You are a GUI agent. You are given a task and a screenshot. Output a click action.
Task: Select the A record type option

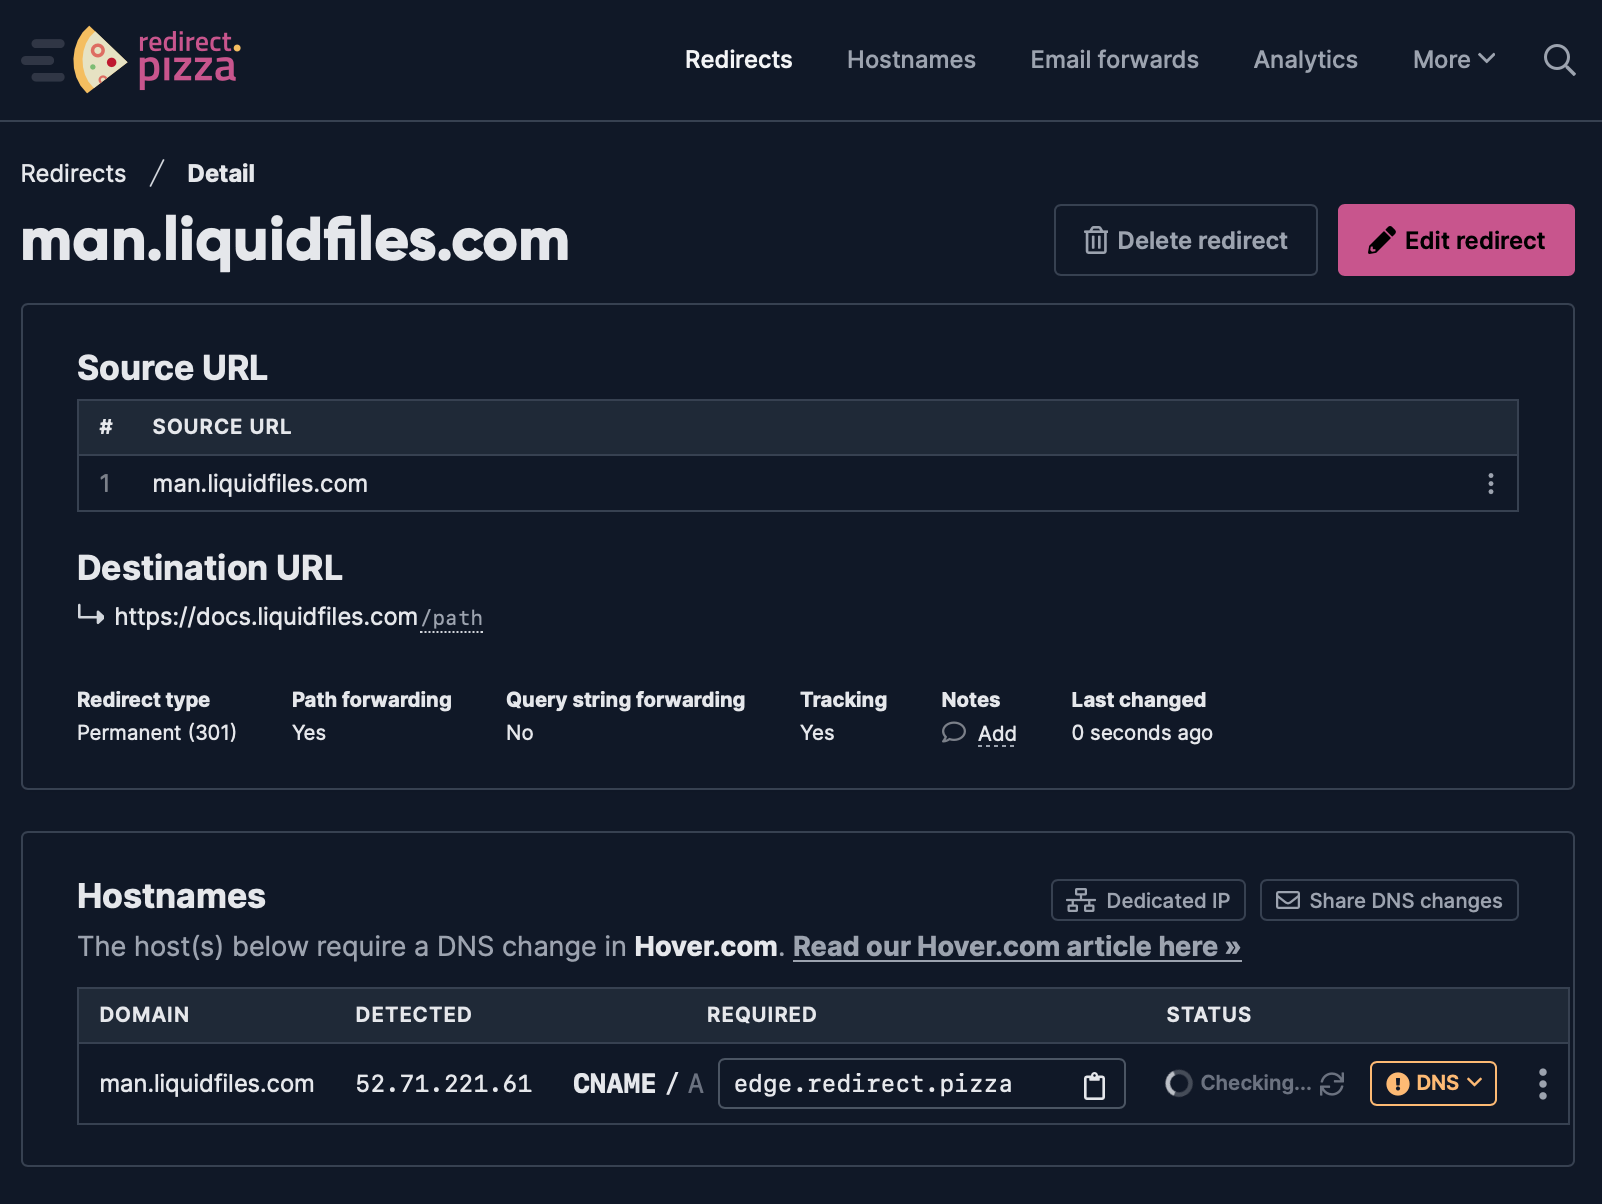[x=696, y=1084]
